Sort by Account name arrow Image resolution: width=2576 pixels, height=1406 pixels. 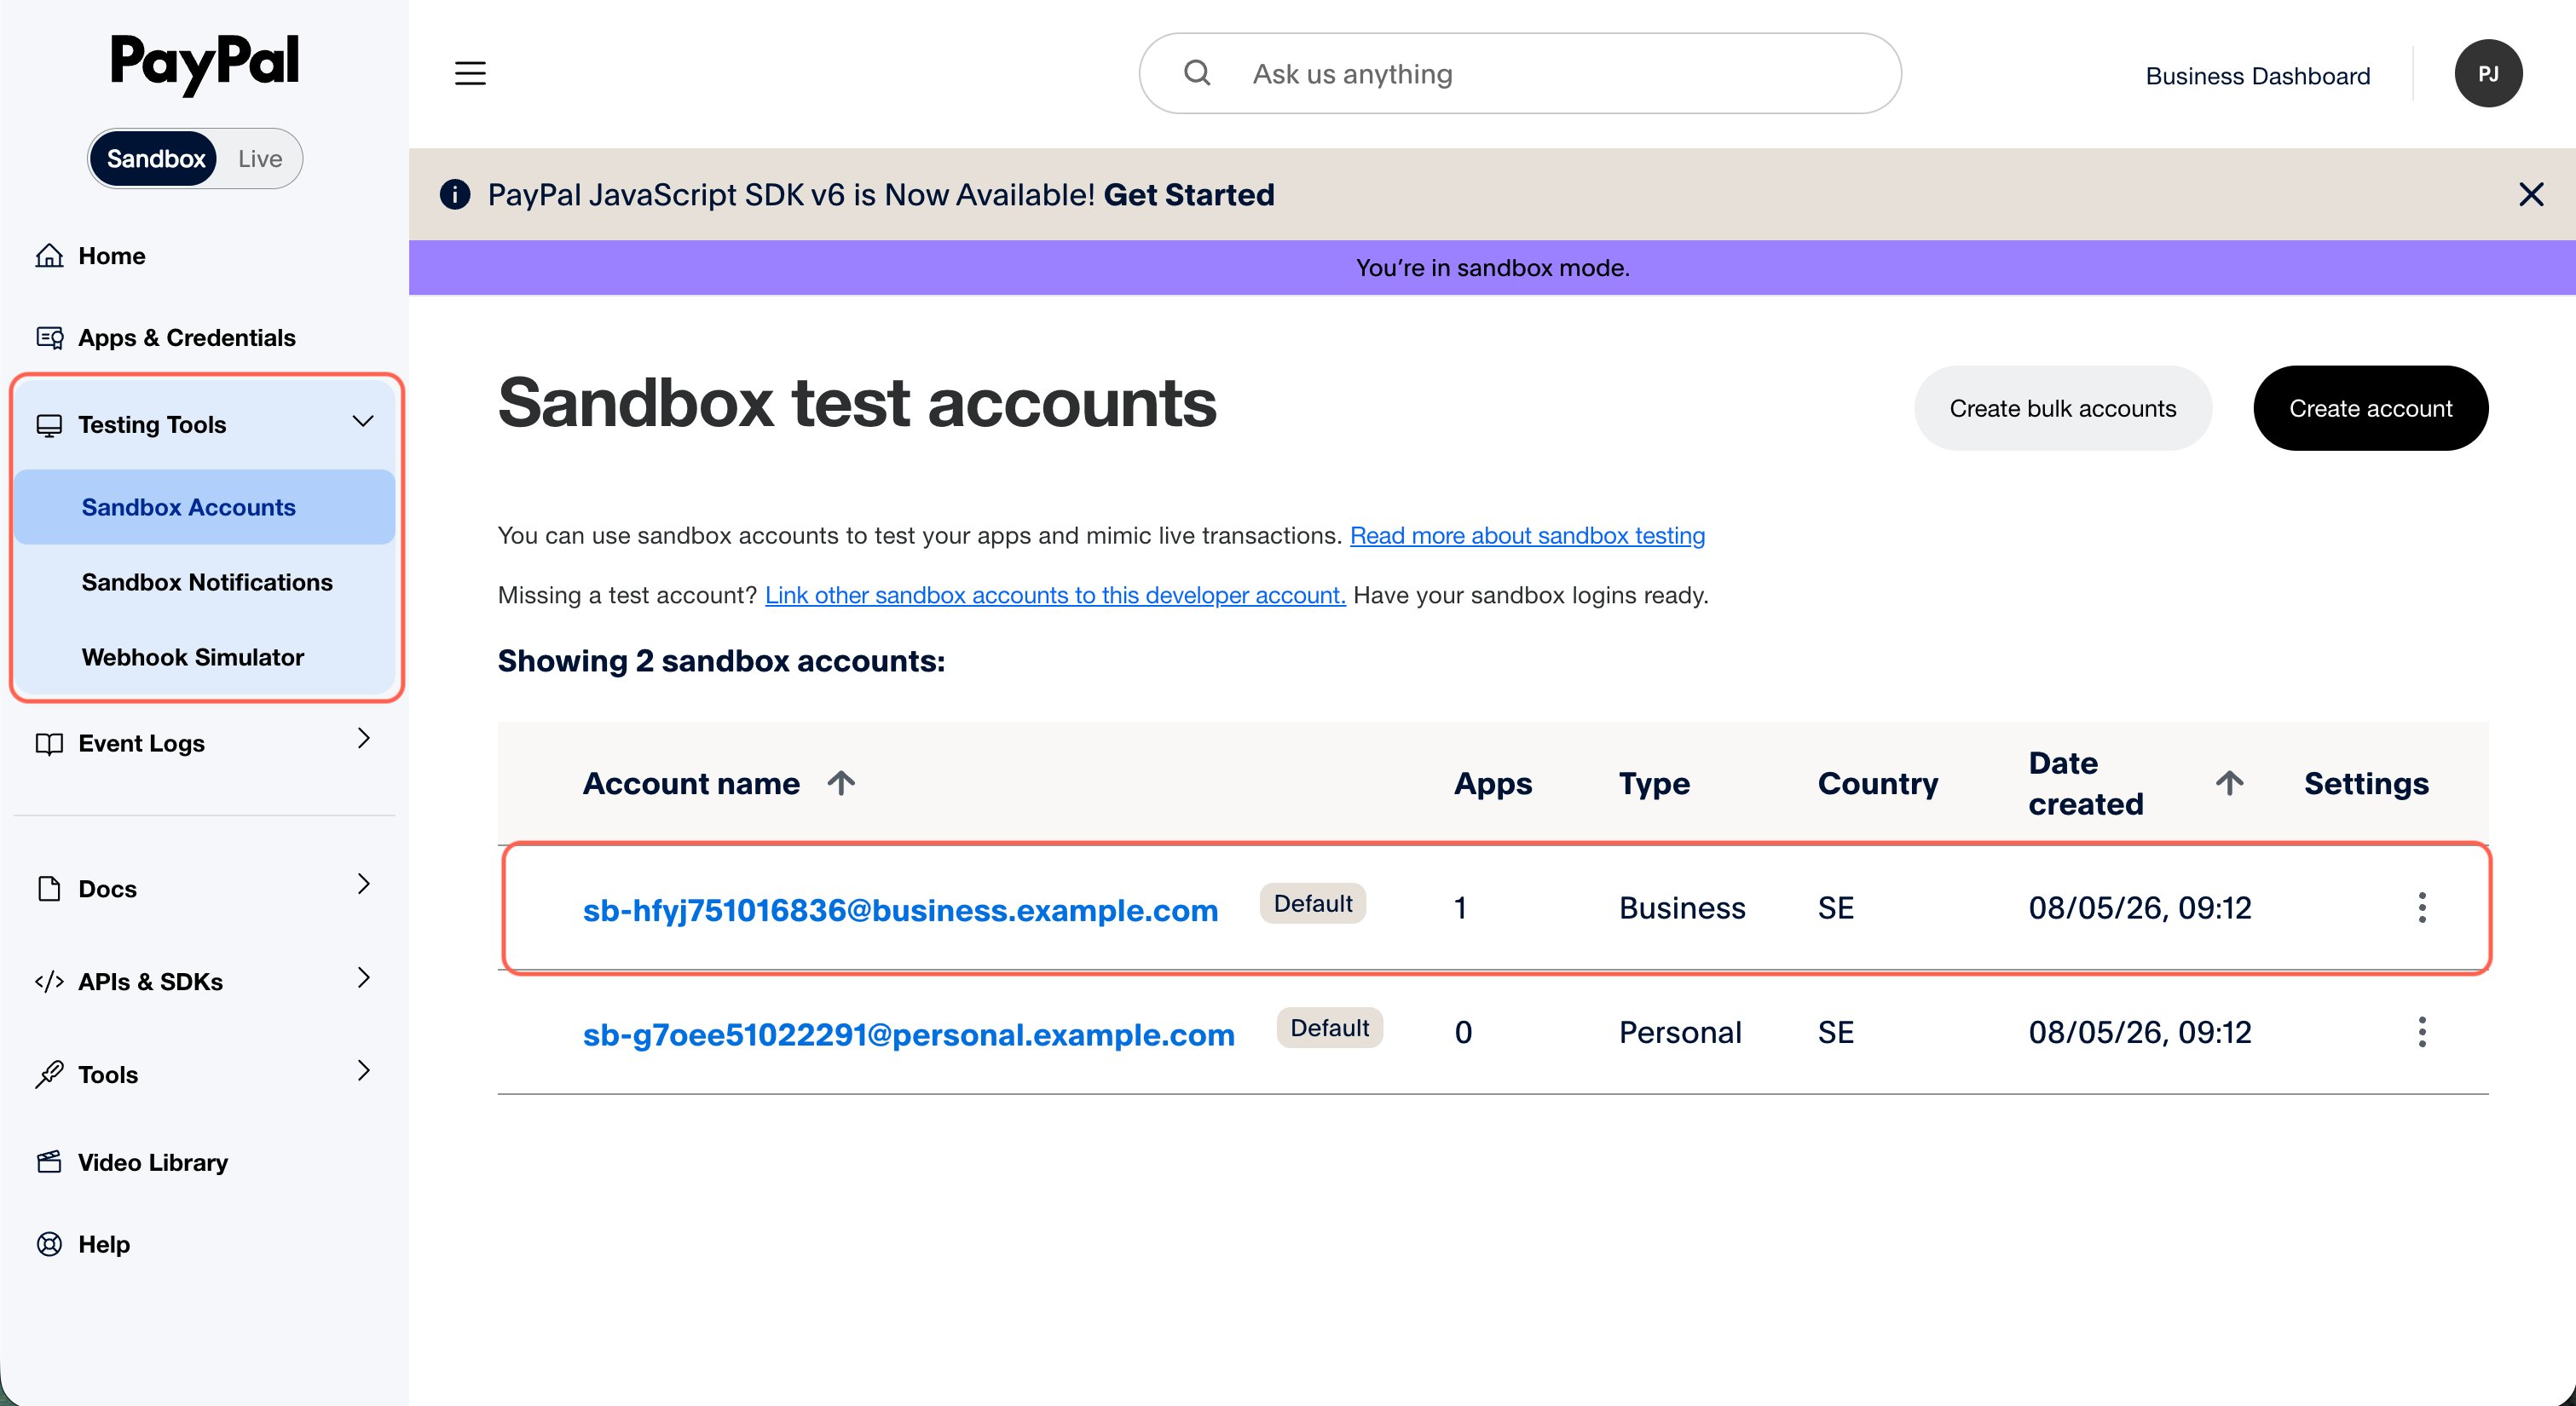tap(841, 783)
